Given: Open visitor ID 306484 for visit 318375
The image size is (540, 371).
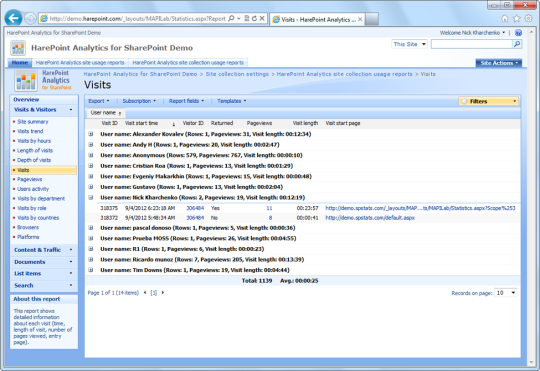Looking at the screenshot, I should pyautogui.click(x=195, y=208).
